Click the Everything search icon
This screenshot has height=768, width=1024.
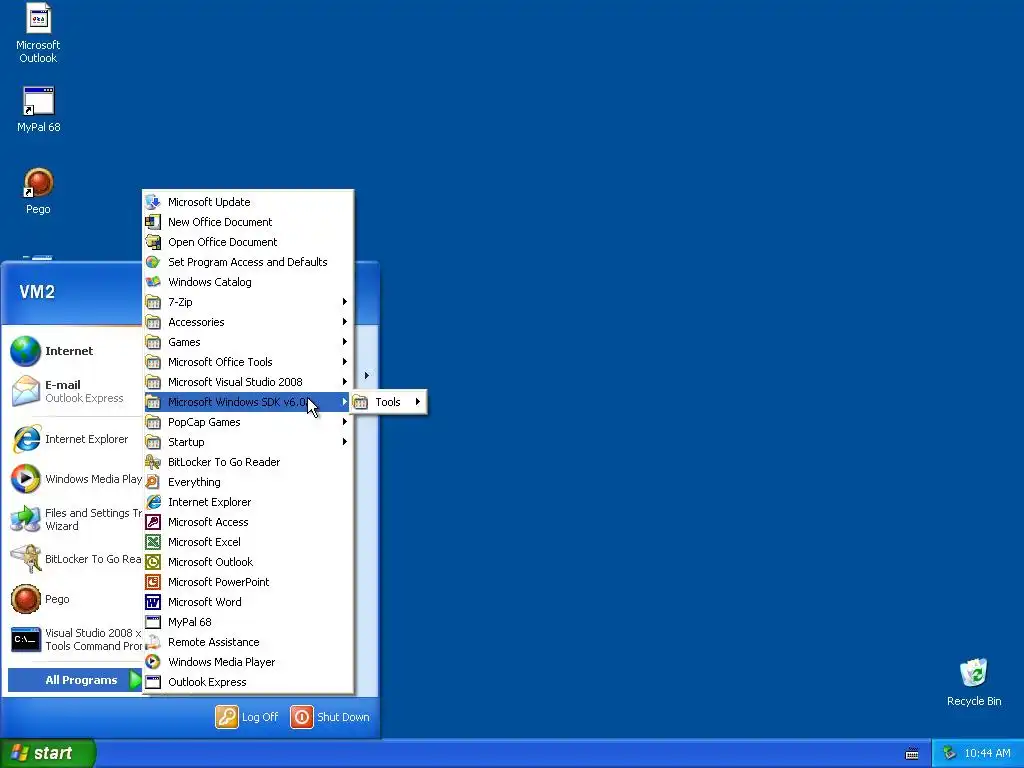point(153,482)
